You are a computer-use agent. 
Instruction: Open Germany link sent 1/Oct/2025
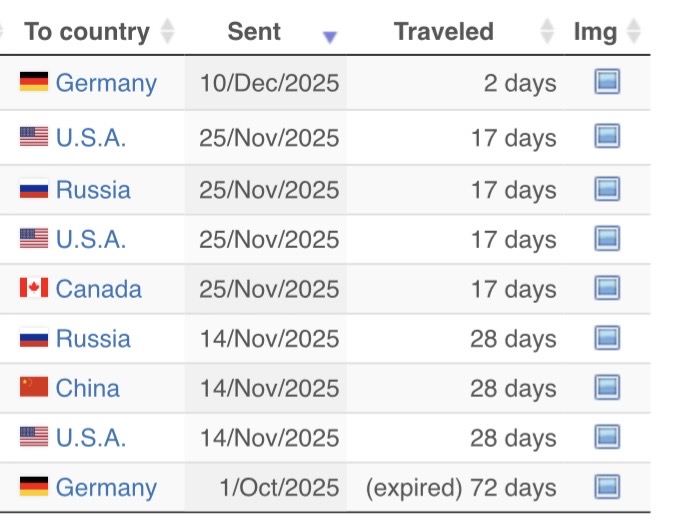click(x=106, y=487)
